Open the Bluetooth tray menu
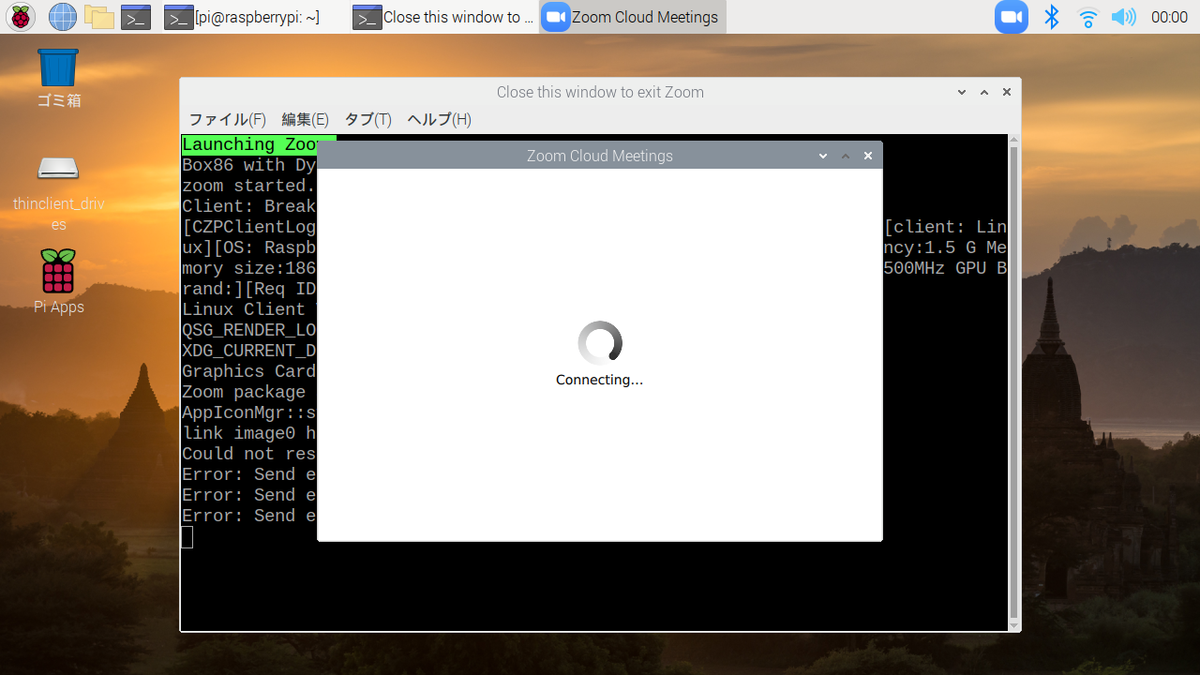 click(1051, 16)
